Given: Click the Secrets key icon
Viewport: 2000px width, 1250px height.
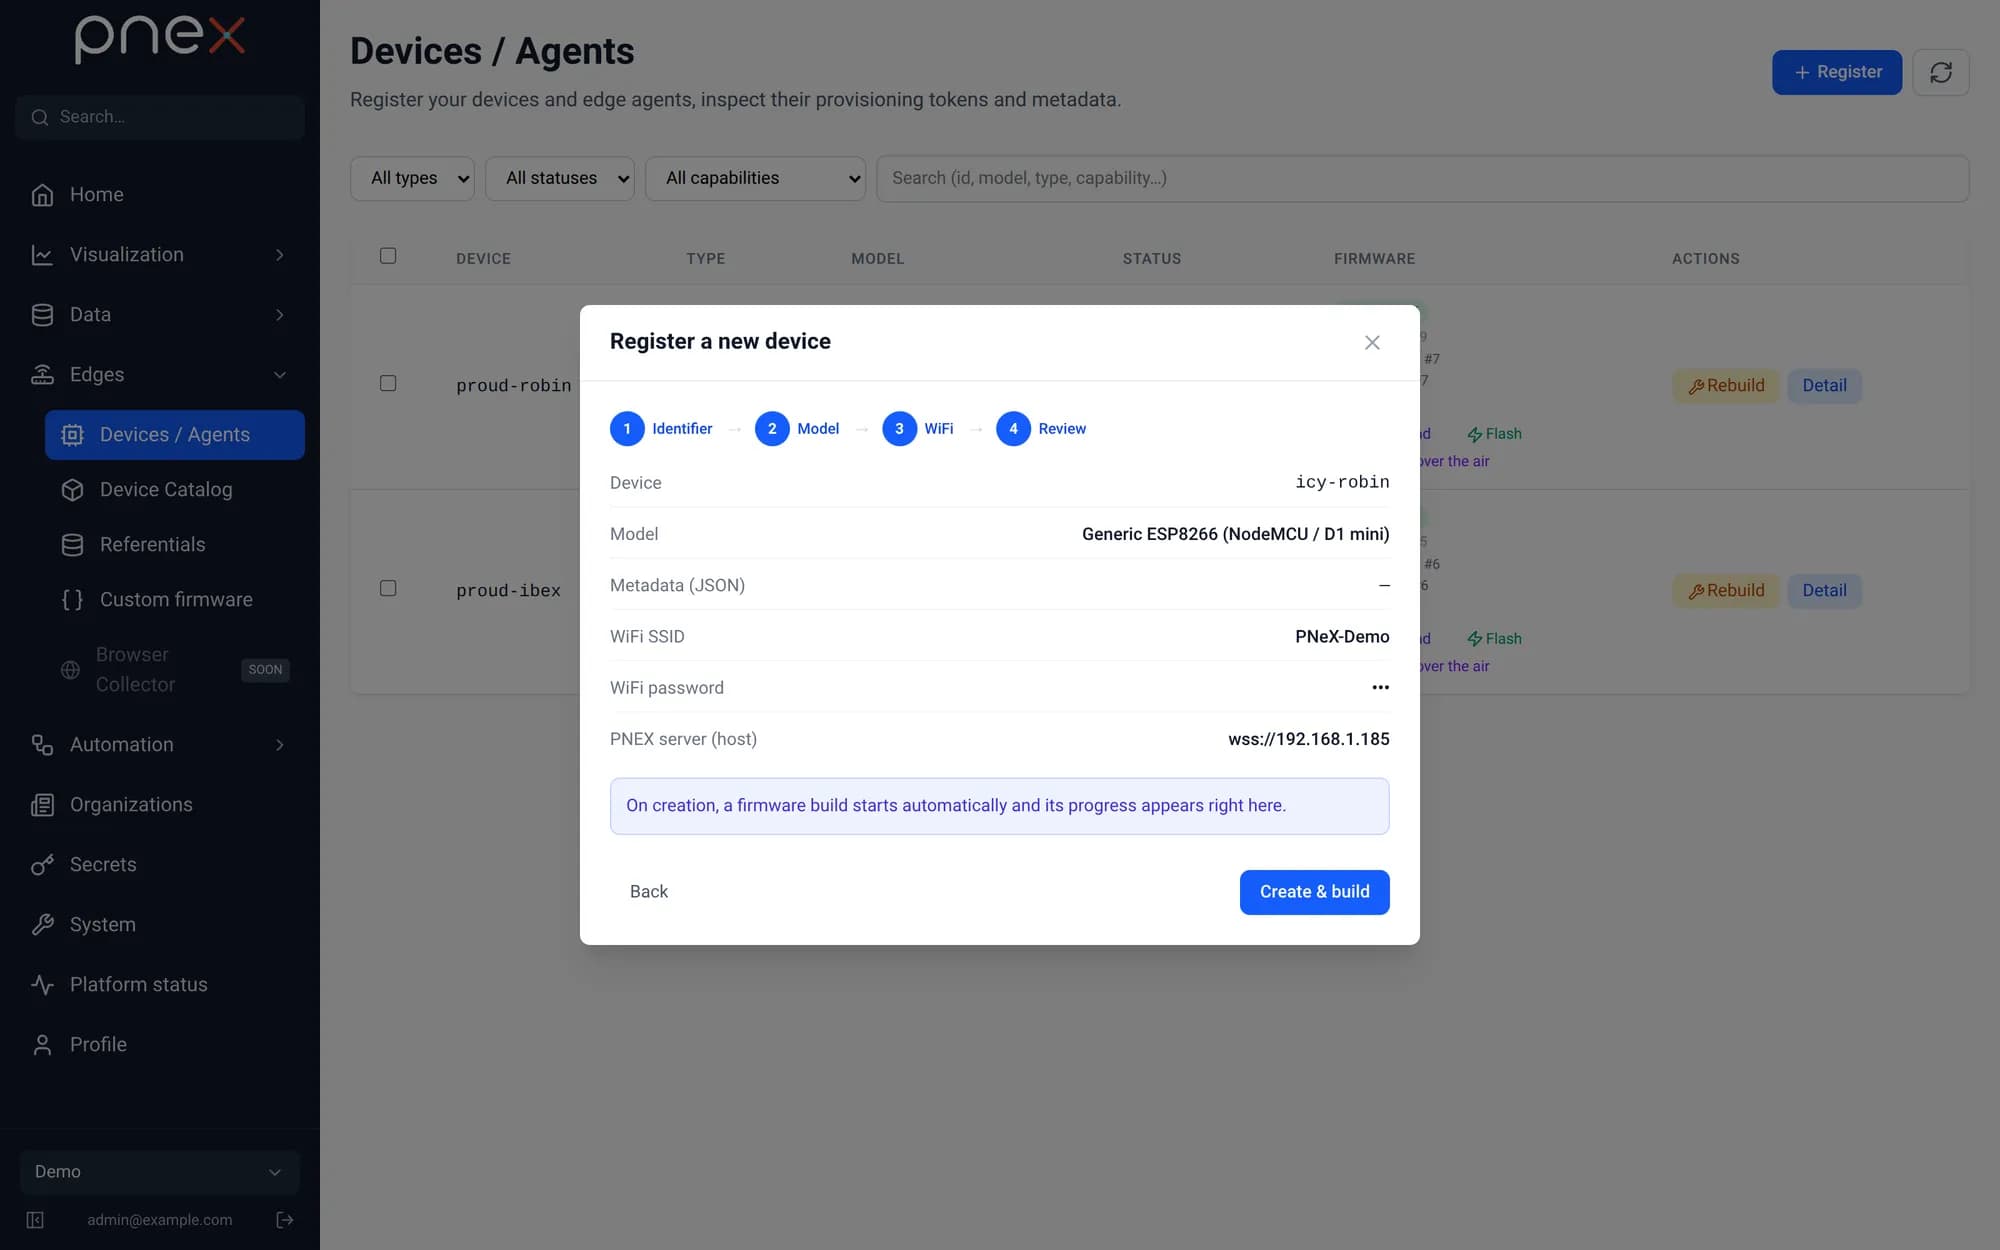Looking at the screenshot, I should tap(42, 865).
